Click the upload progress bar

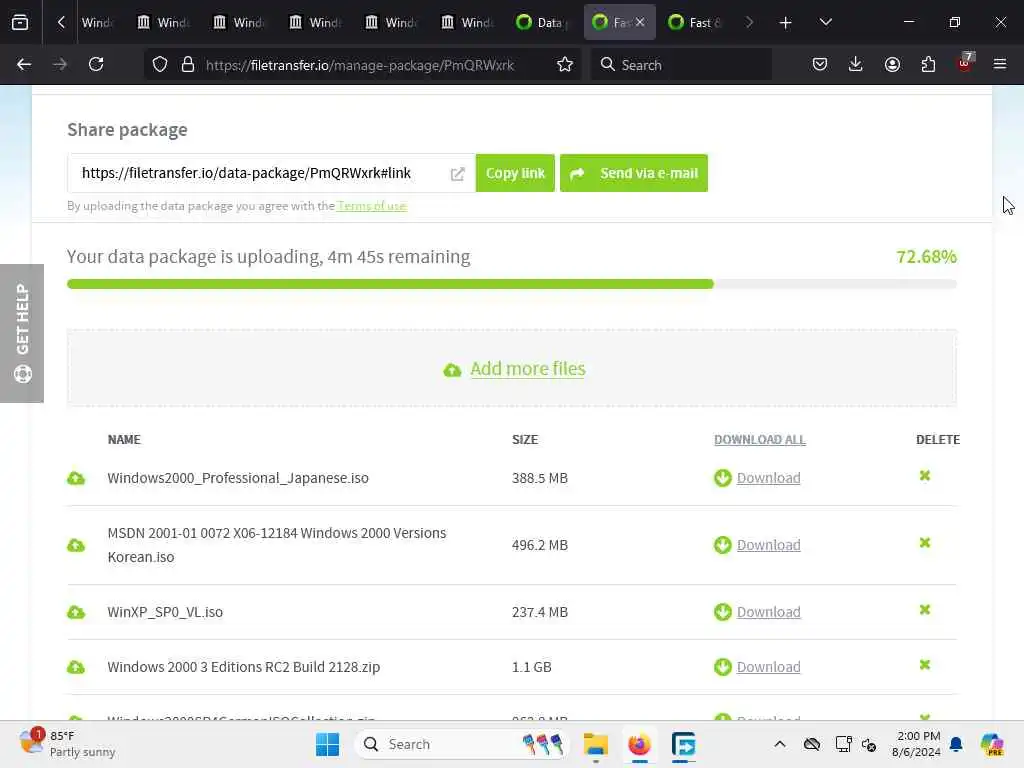tap(512, 284)
